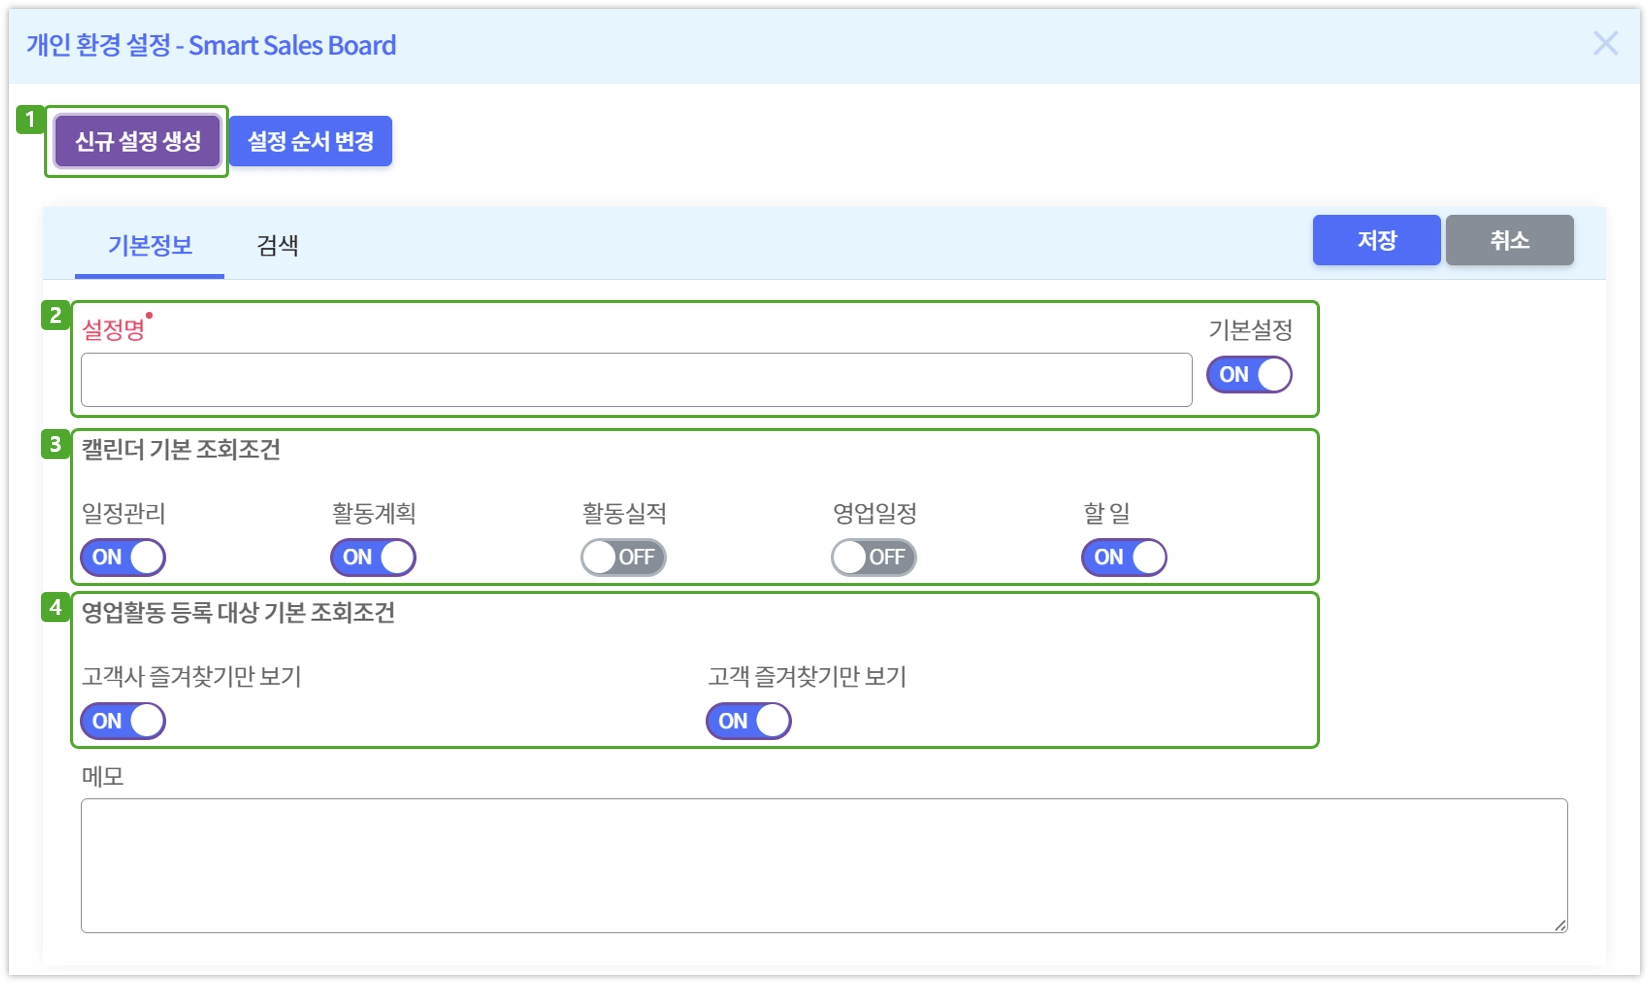Grab the 메모 textarea resize handle
1649x984 pixels.
[1560, 925]
